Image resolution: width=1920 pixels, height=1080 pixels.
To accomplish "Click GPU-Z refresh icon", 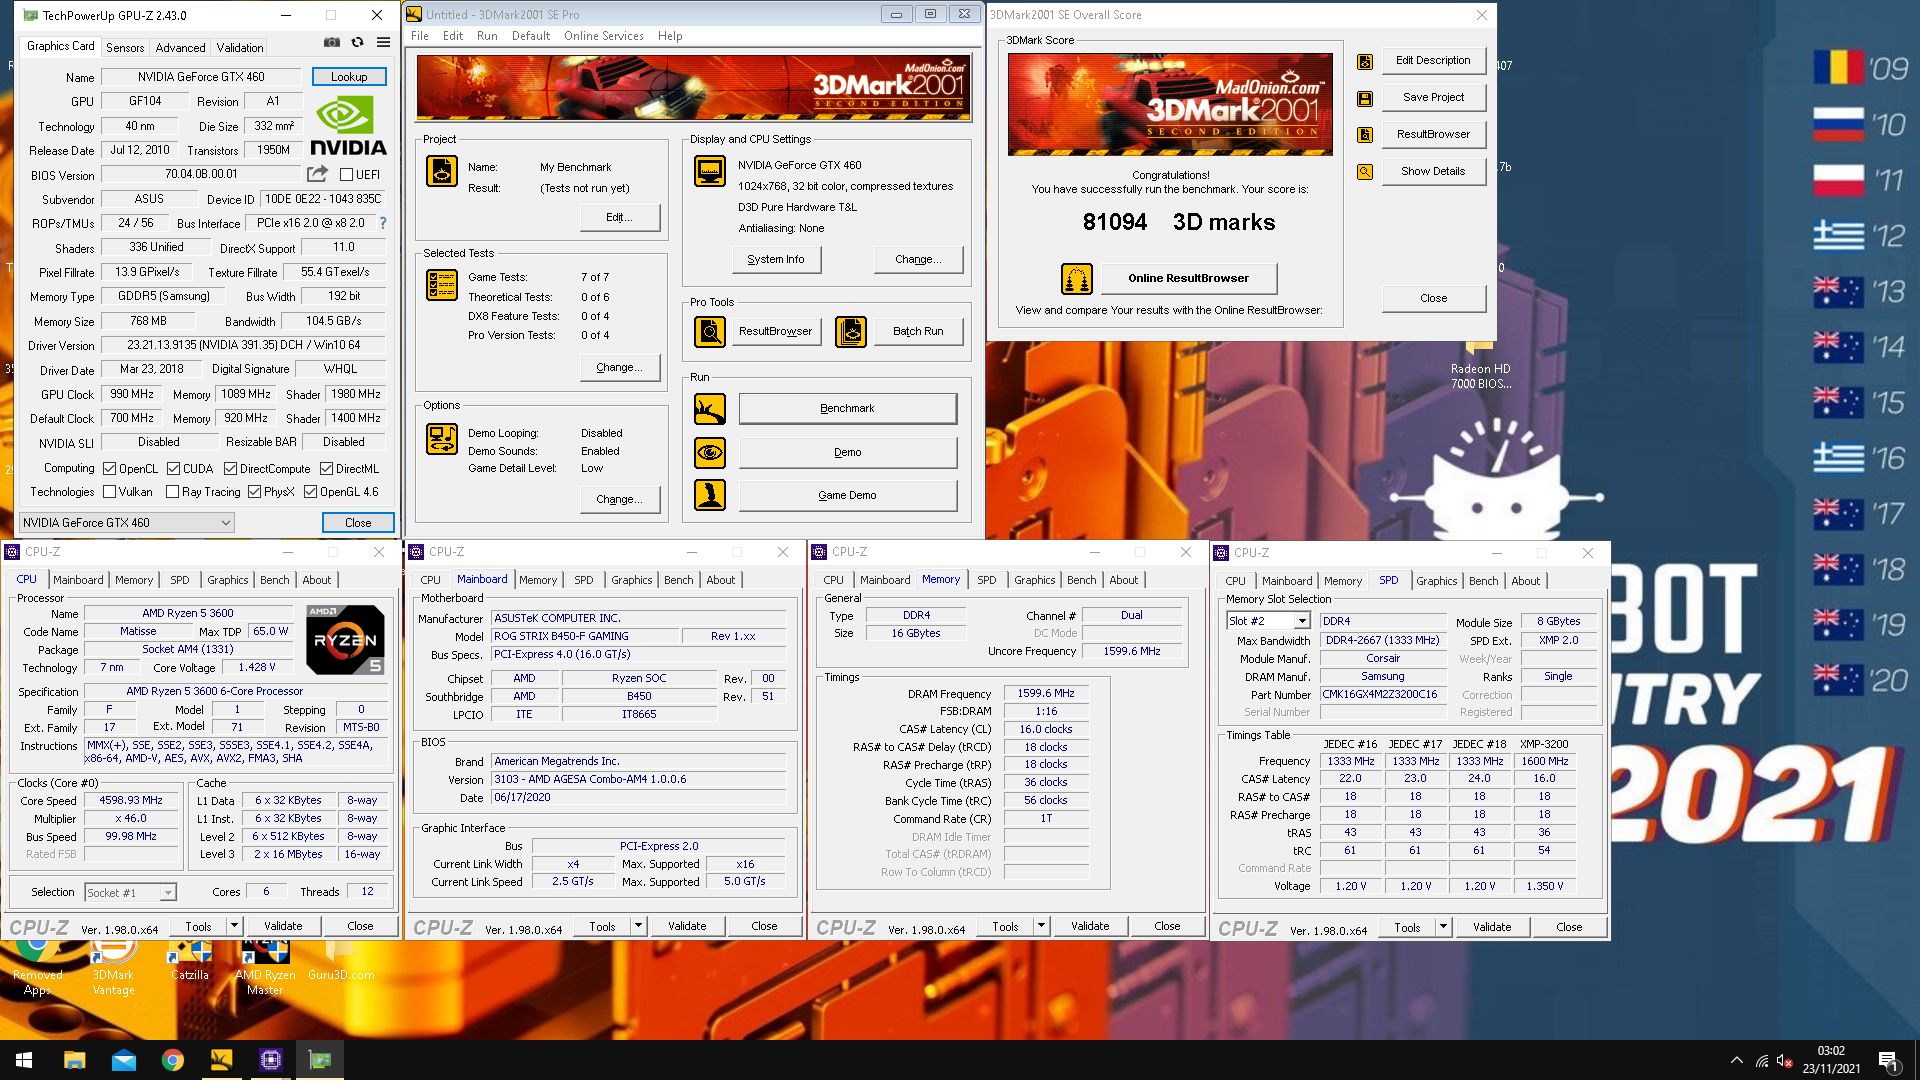I will pyautogui.click(x=357, y=42).
